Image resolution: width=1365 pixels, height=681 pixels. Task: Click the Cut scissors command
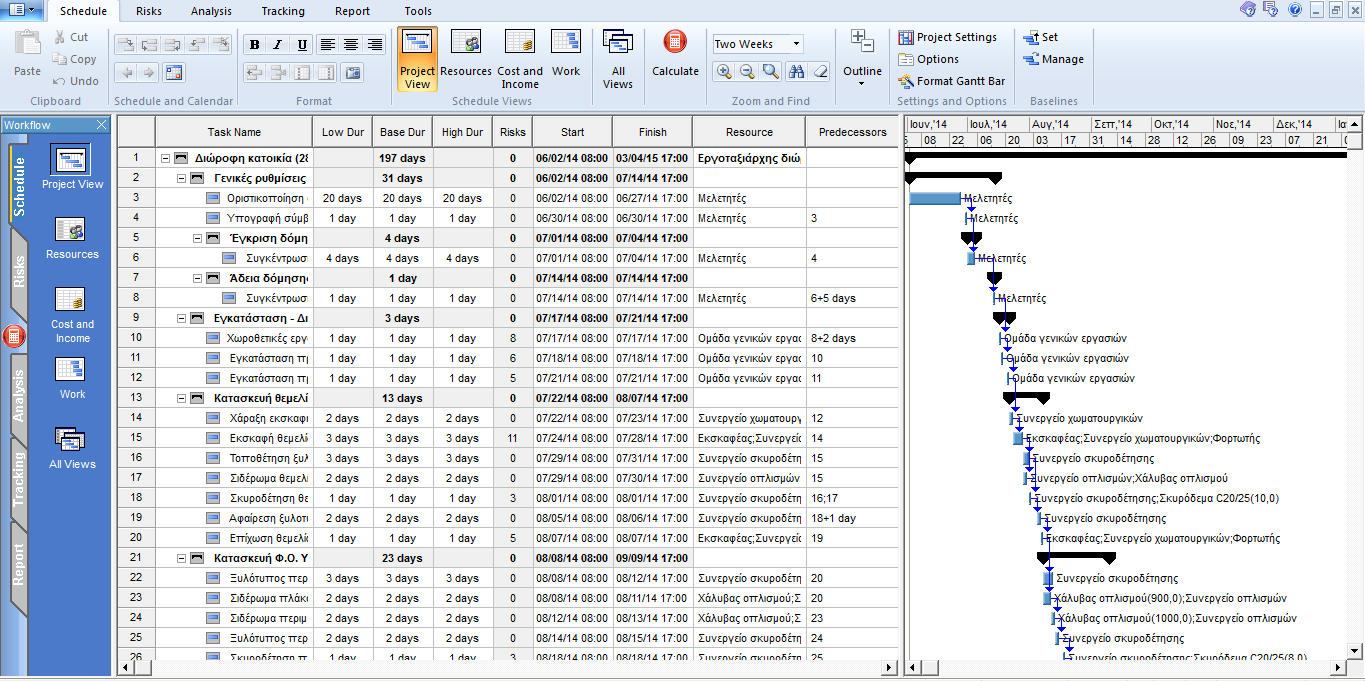click(70, 37)
